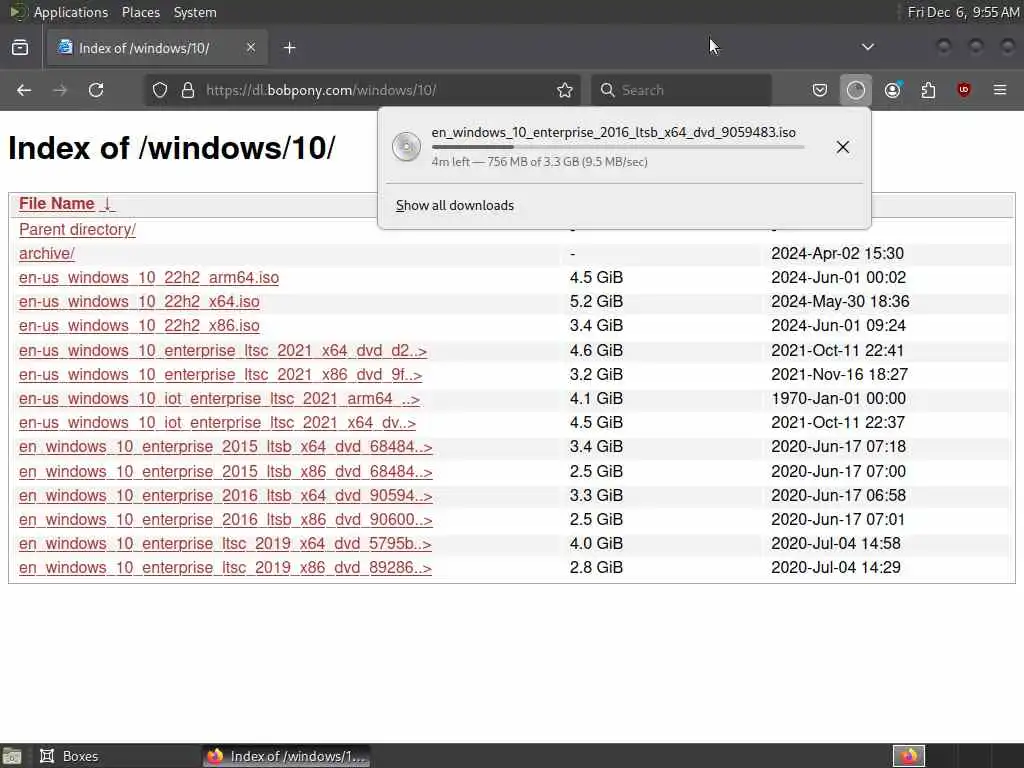The width and height of the screenshot is (1024, 768).
Task: Click the show desktop icon in taskbar
Action: tap(12, 756)
